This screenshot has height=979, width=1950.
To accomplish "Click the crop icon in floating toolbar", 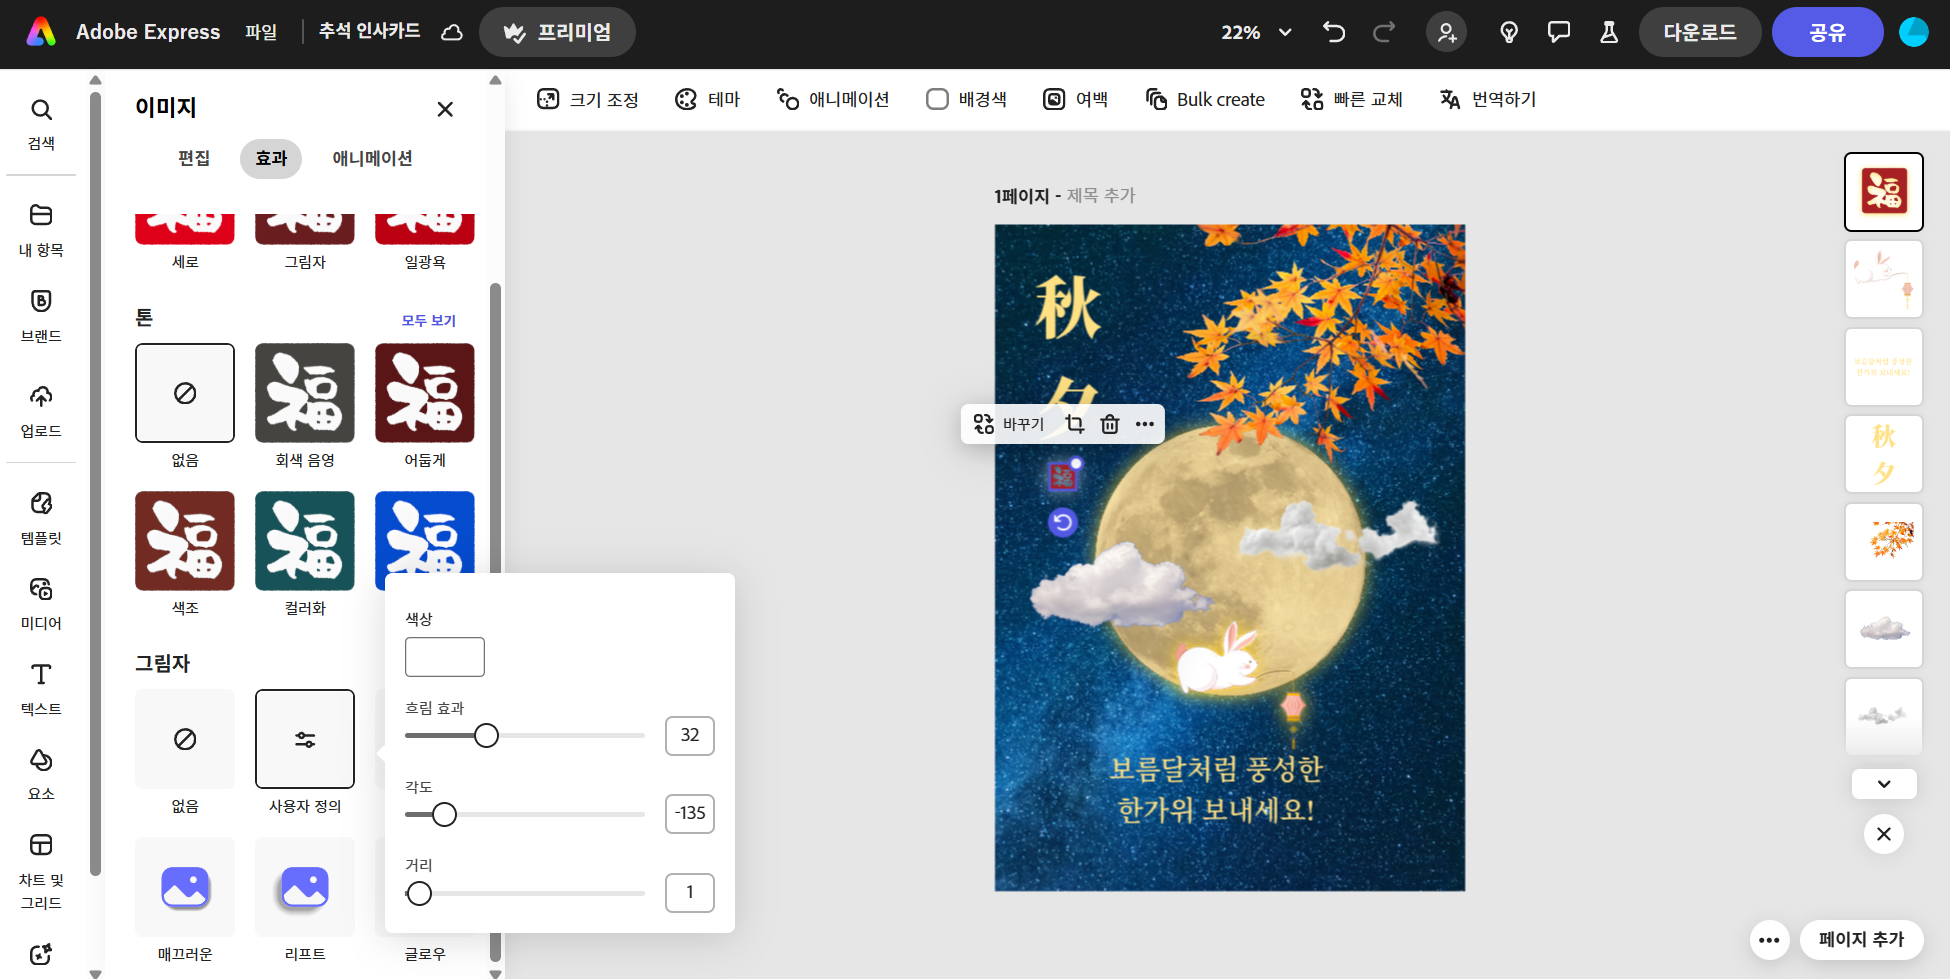I will pos(1075,424).
